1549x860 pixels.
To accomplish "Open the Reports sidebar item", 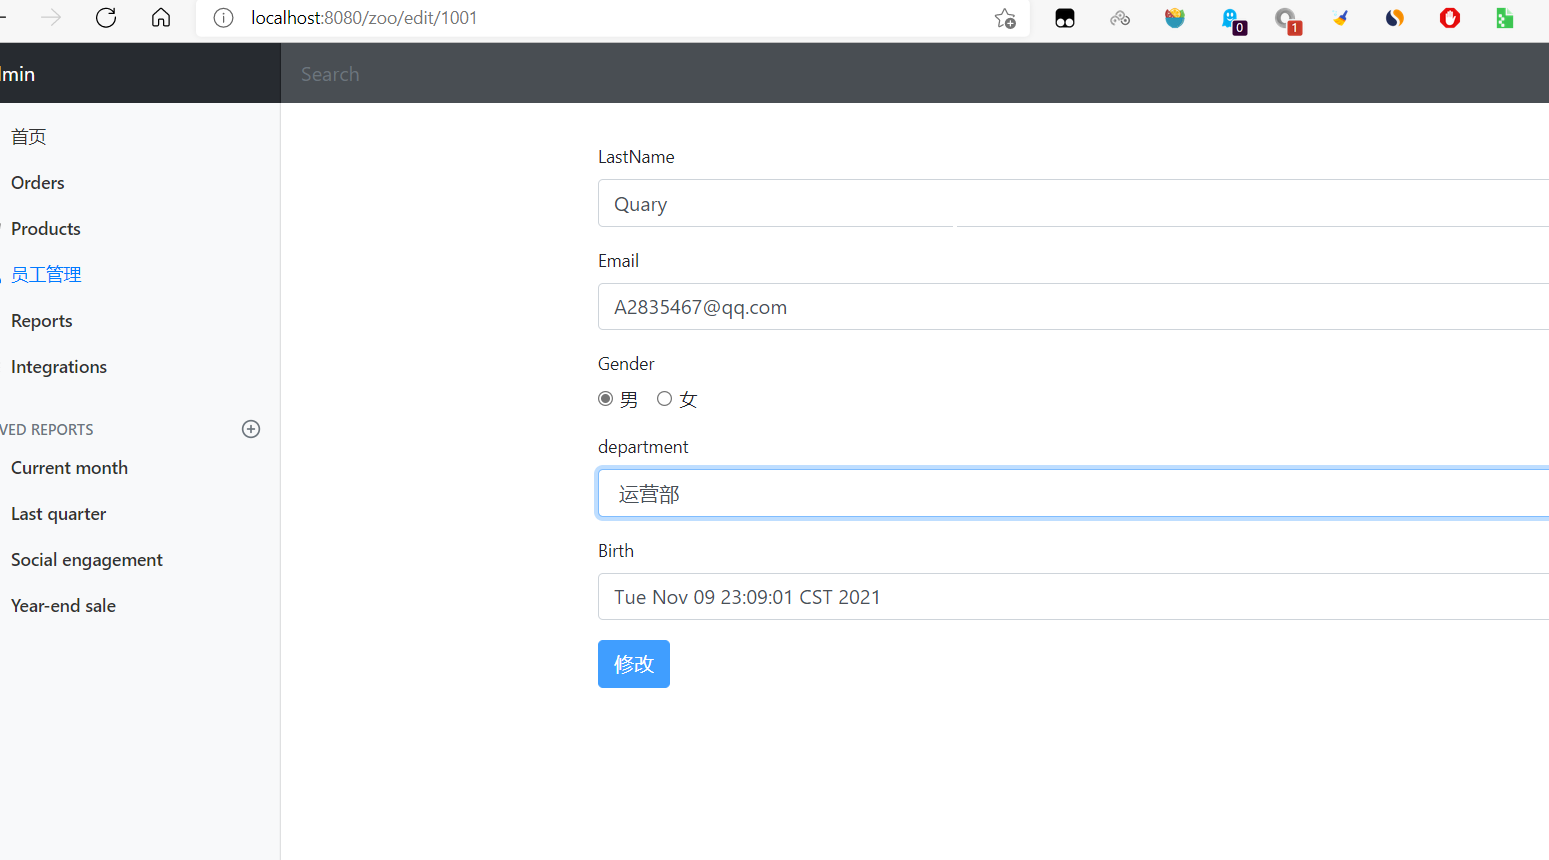I will pos(42,321).
